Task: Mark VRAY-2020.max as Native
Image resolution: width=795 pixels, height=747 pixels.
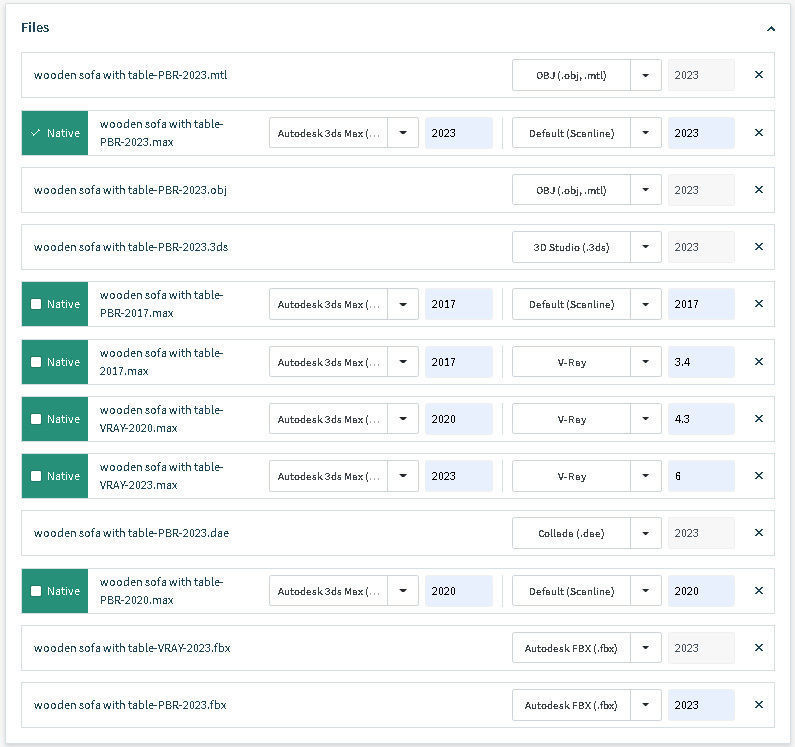Action: click(x=37, y=419)
